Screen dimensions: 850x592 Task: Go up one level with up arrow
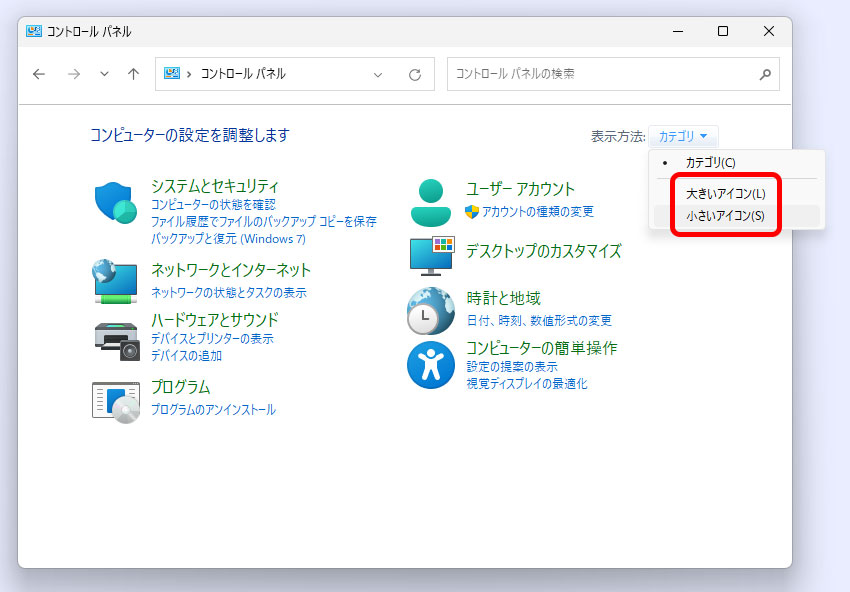133,74
